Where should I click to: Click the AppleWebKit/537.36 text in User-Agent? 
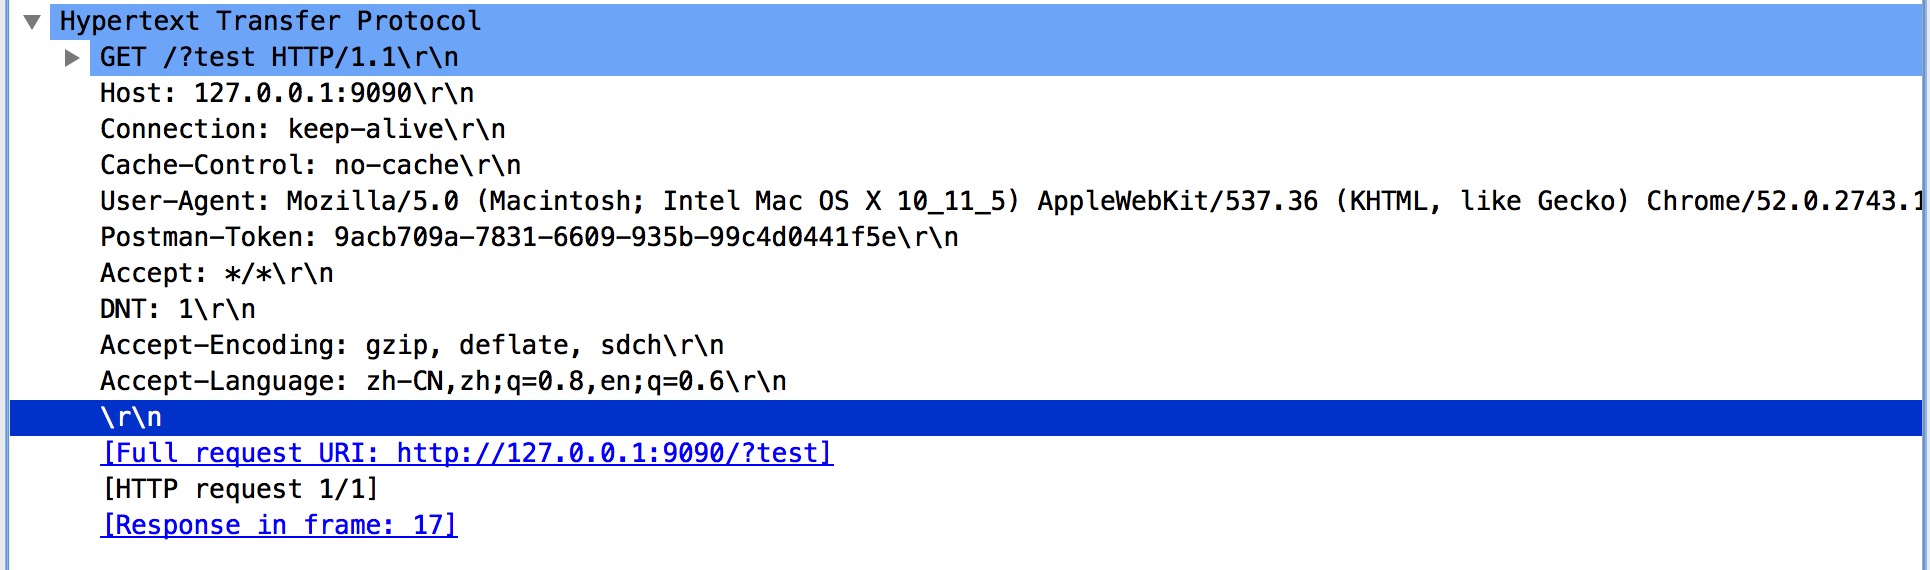point(1177,201)
